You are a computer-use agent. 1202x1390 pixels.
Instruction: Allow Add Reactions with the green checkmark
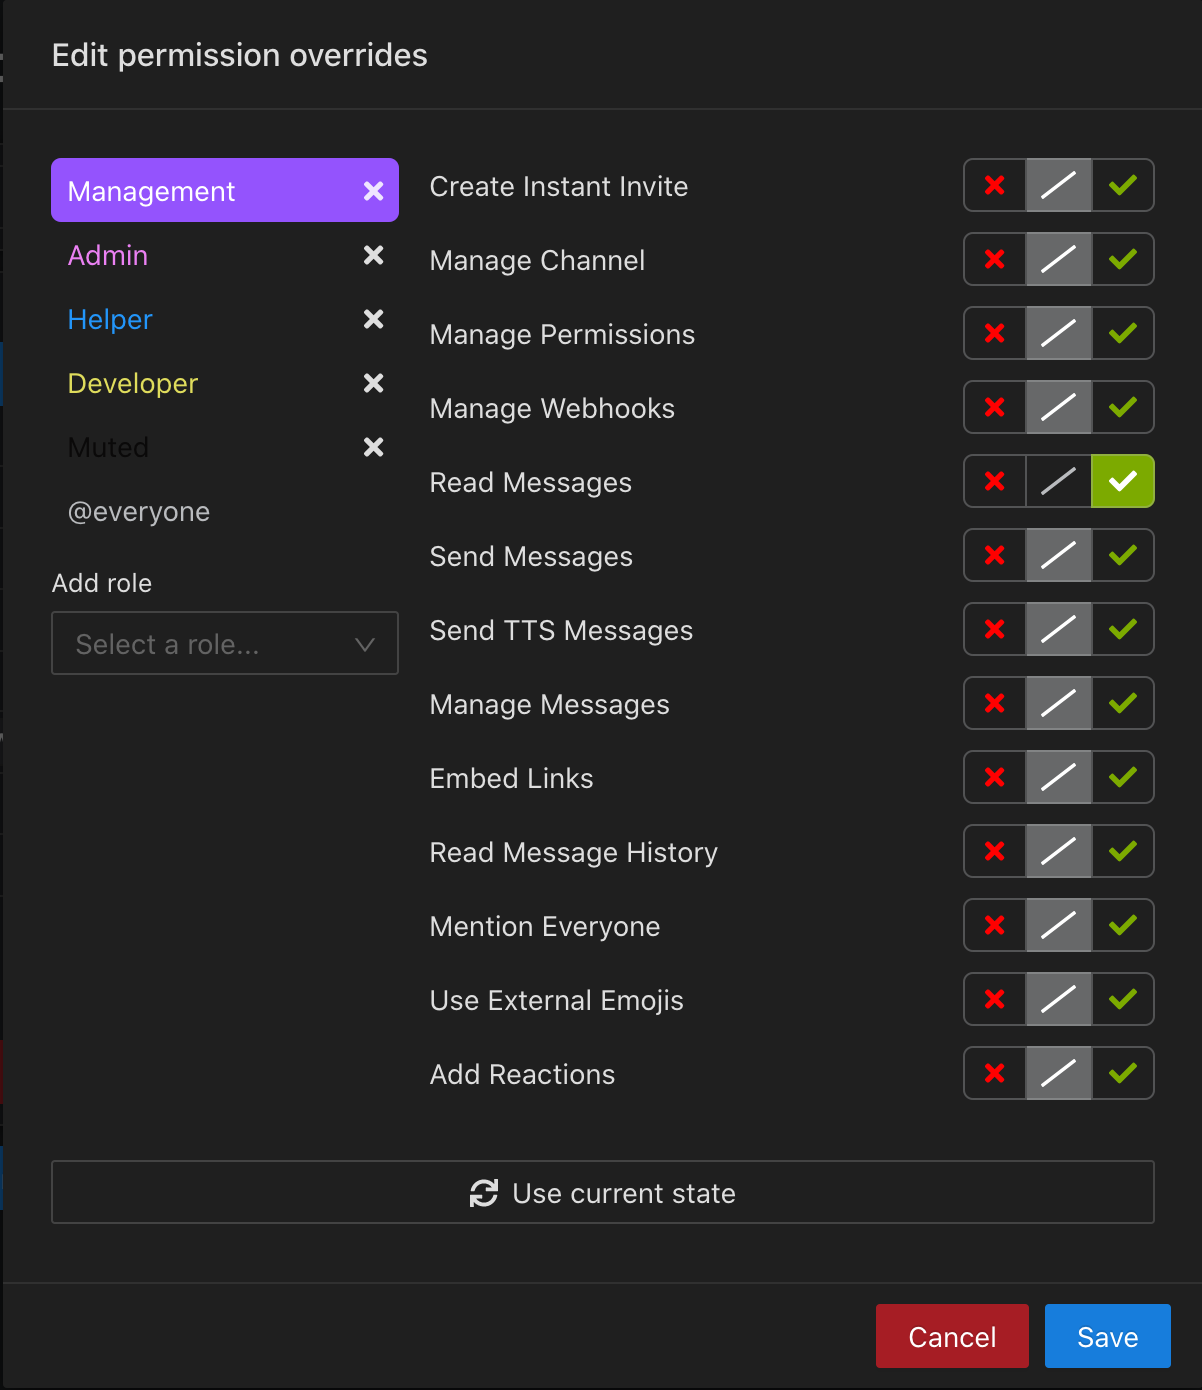[1123, 1073]
